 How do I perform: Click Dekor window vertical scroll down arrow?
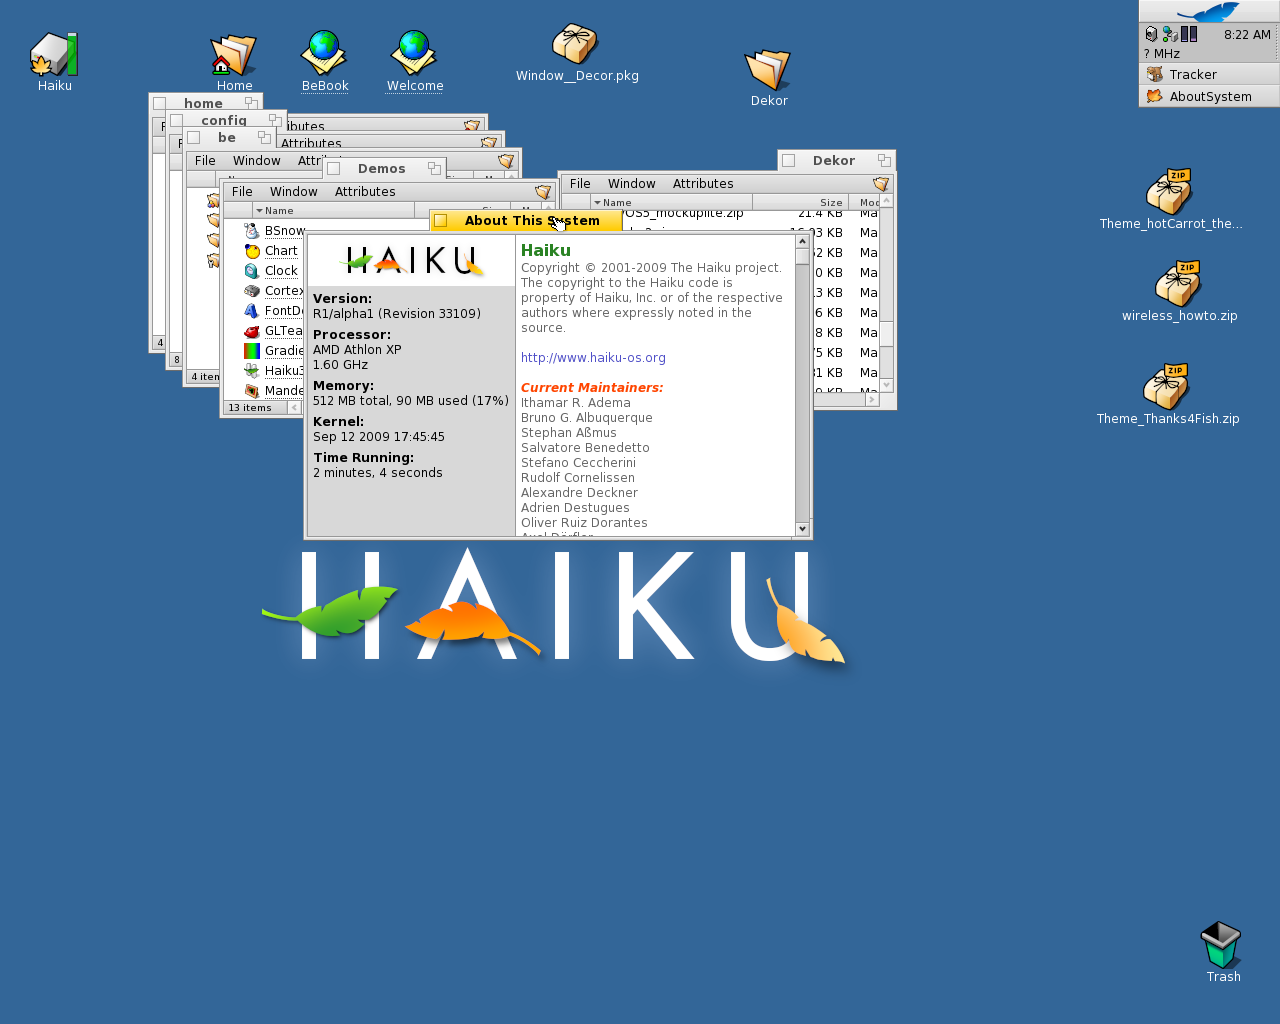click(x=887, y=385)
